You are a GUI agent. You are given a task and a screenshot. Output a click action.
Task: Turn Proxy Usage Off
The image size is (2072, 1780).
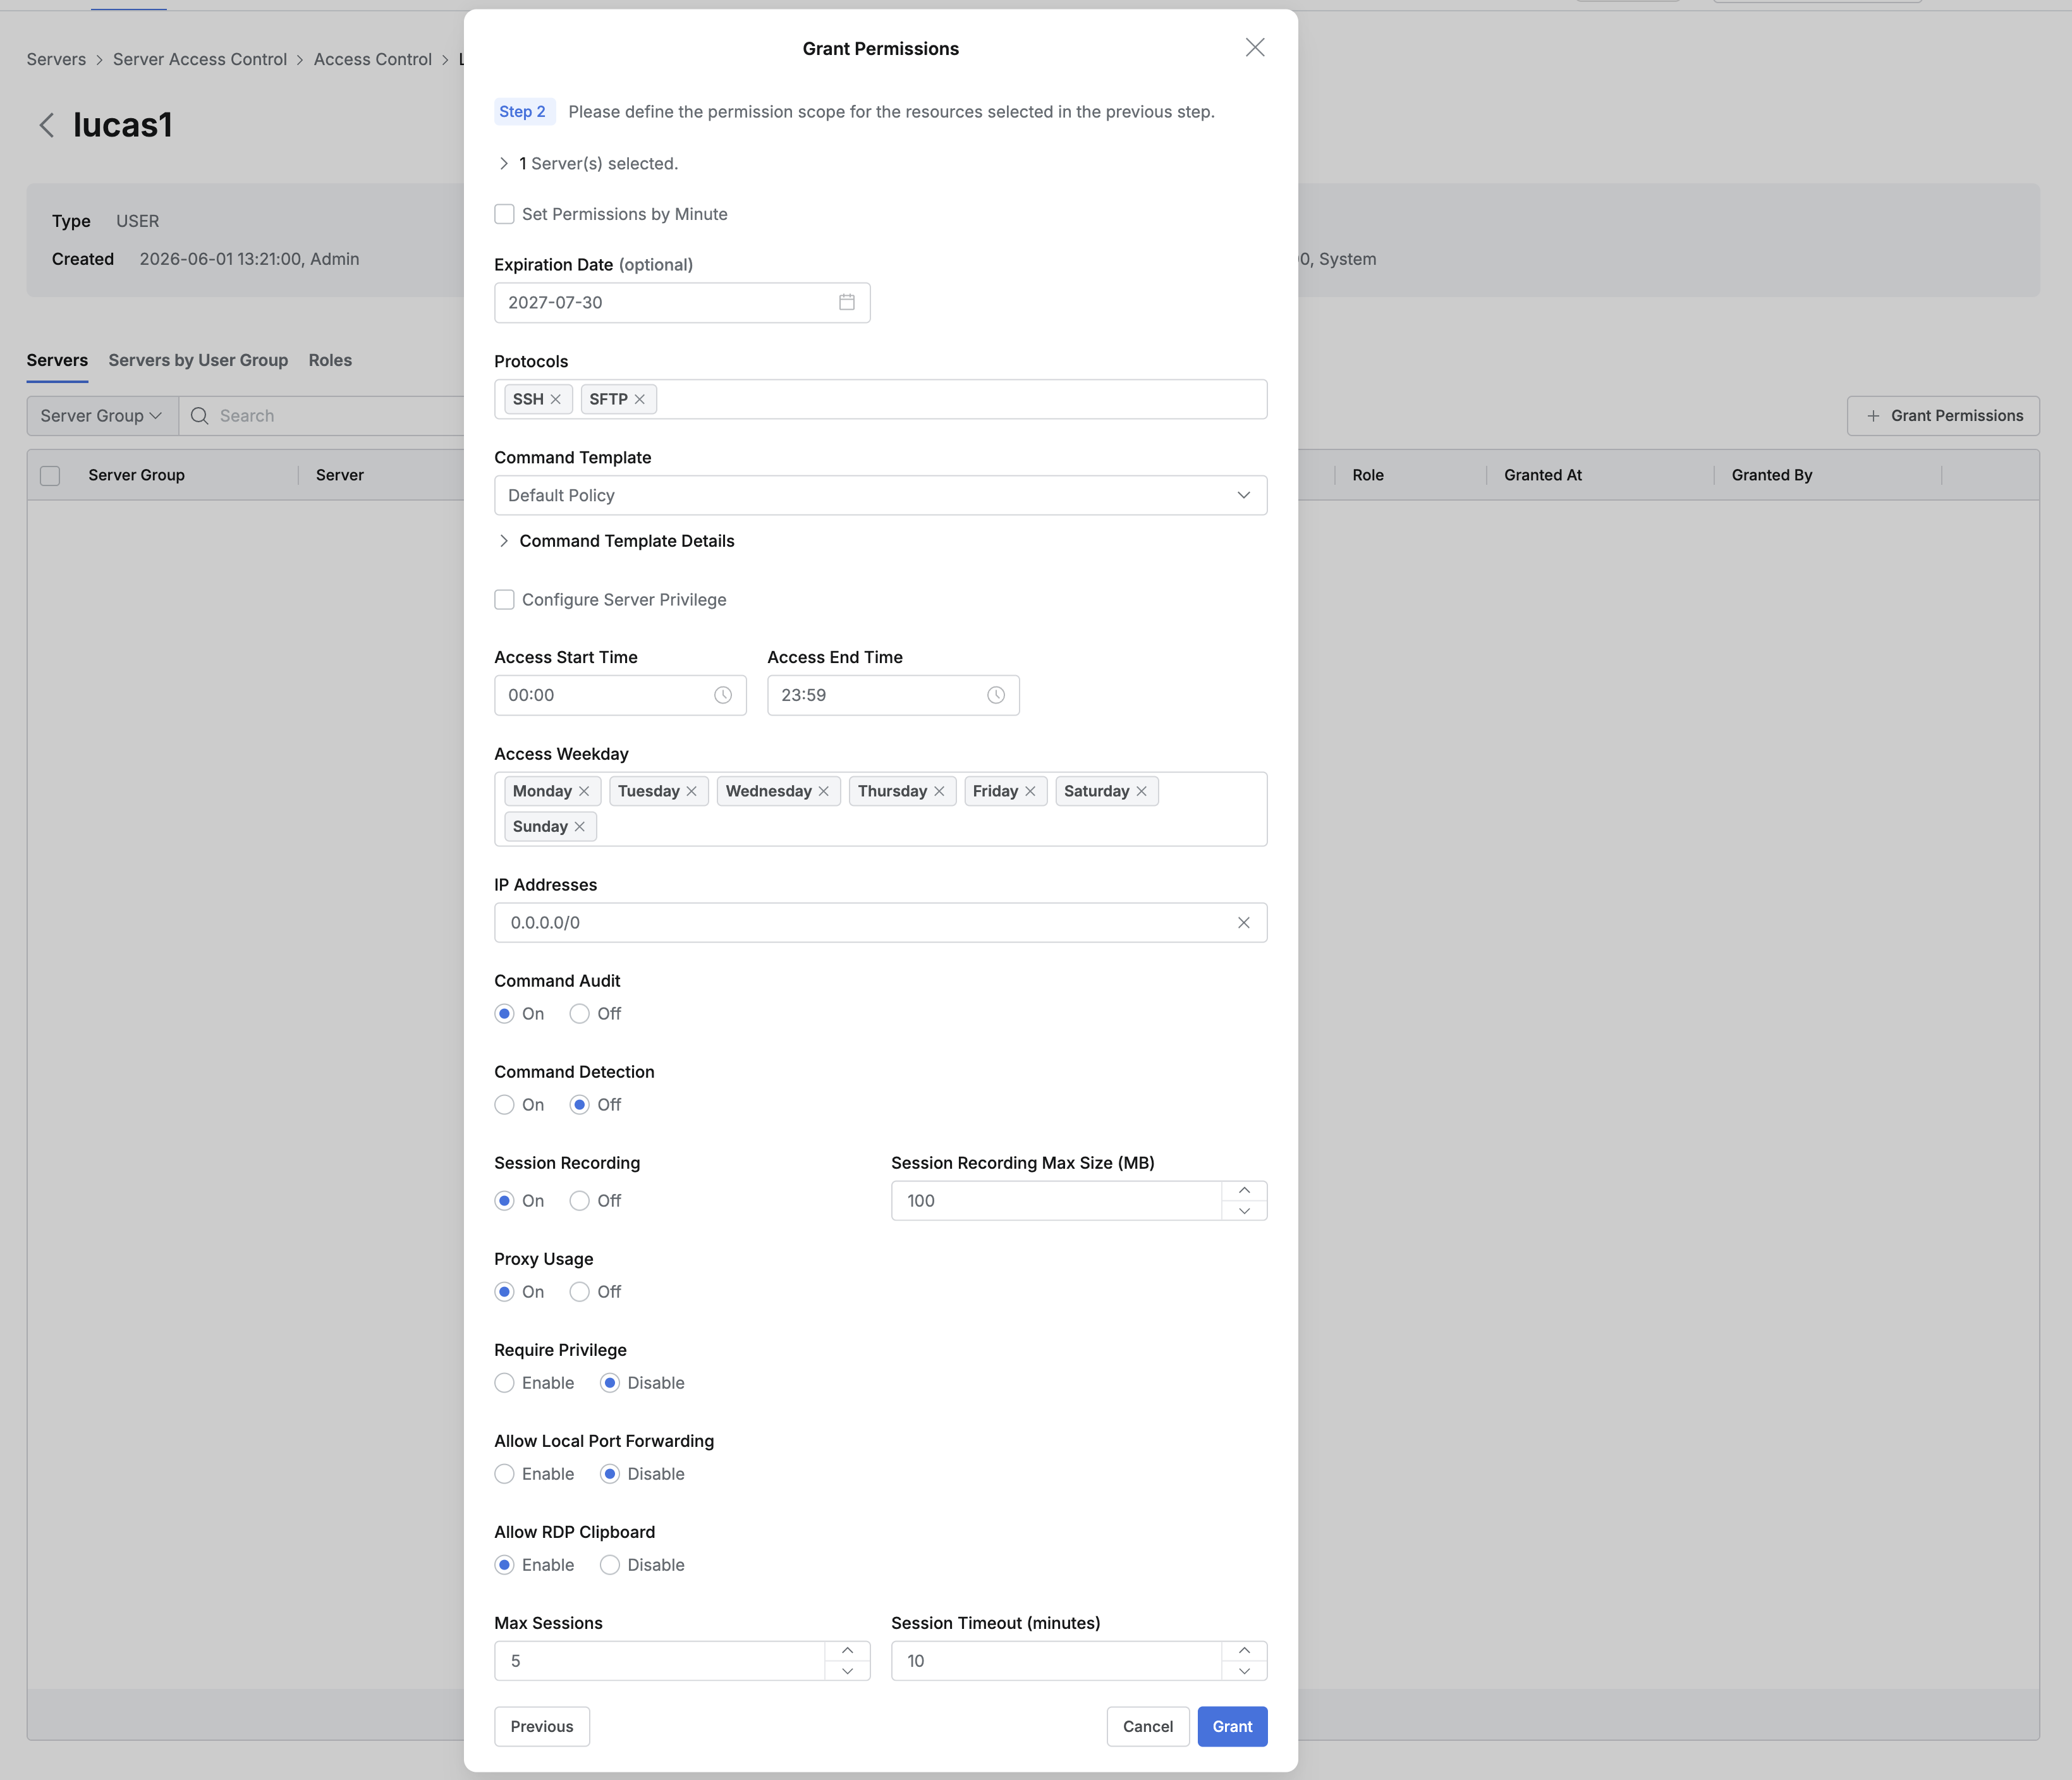pyautogui.click(x=580, y=1292)
